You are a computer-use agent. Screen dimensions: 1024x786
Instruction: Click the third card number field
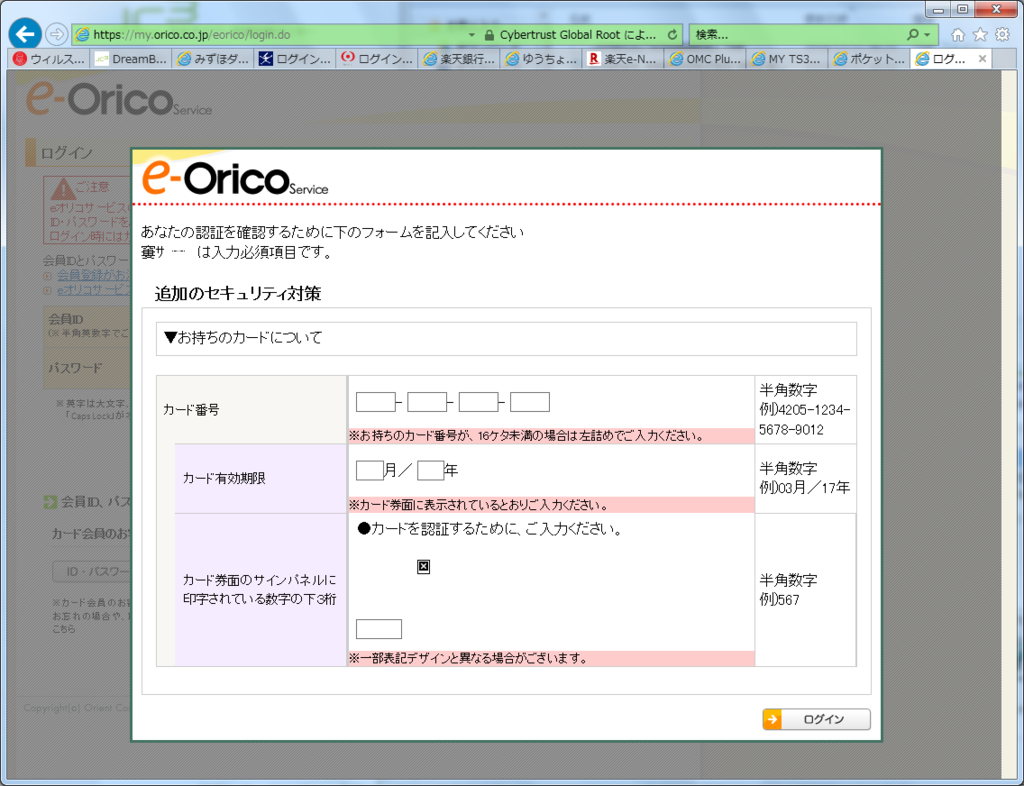pos(479,402)
